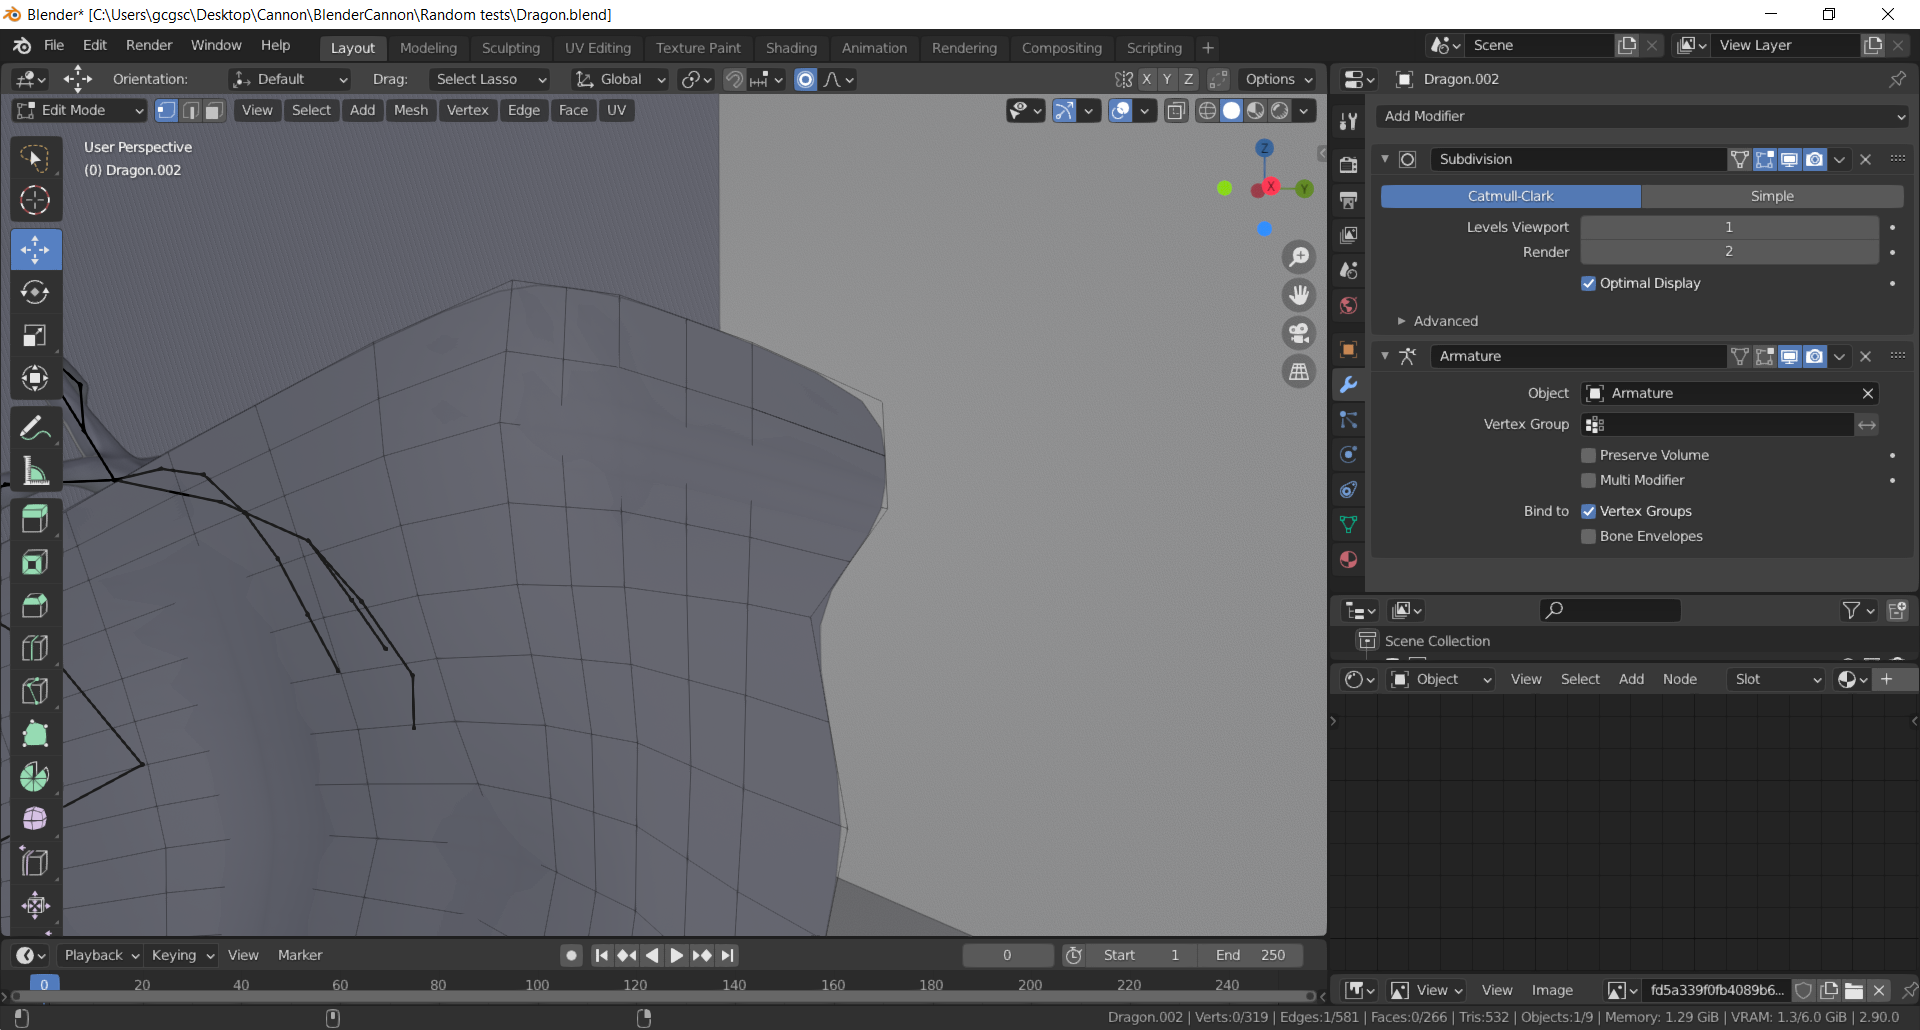Screen dimensions: 1920x1030
Task: Enable Preserve Volume on Armature modifier
Action: pos(1588,455)
